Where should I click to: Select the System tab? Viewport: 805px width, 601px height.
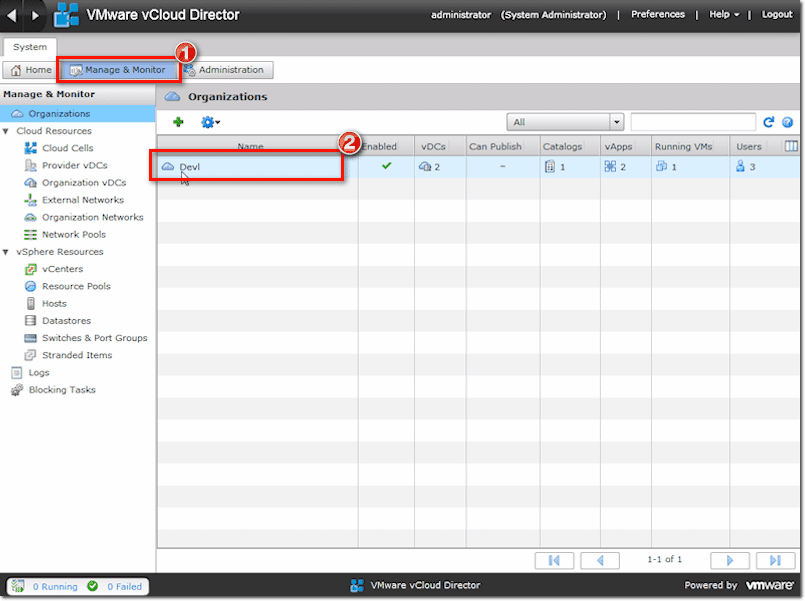[x=30, y=47]
